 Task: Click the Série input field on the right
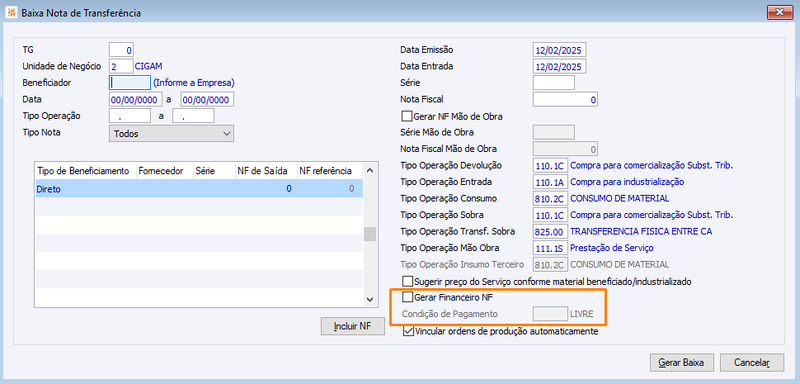pyautogui.click(x=554, y=83)
